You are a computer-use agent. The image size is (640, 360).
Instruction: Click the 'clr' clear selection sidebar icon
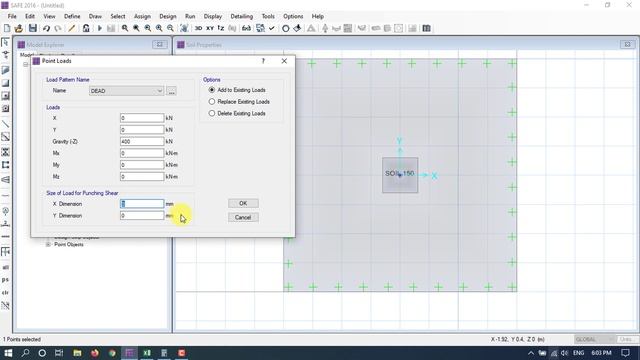click(x=5, y=293)
